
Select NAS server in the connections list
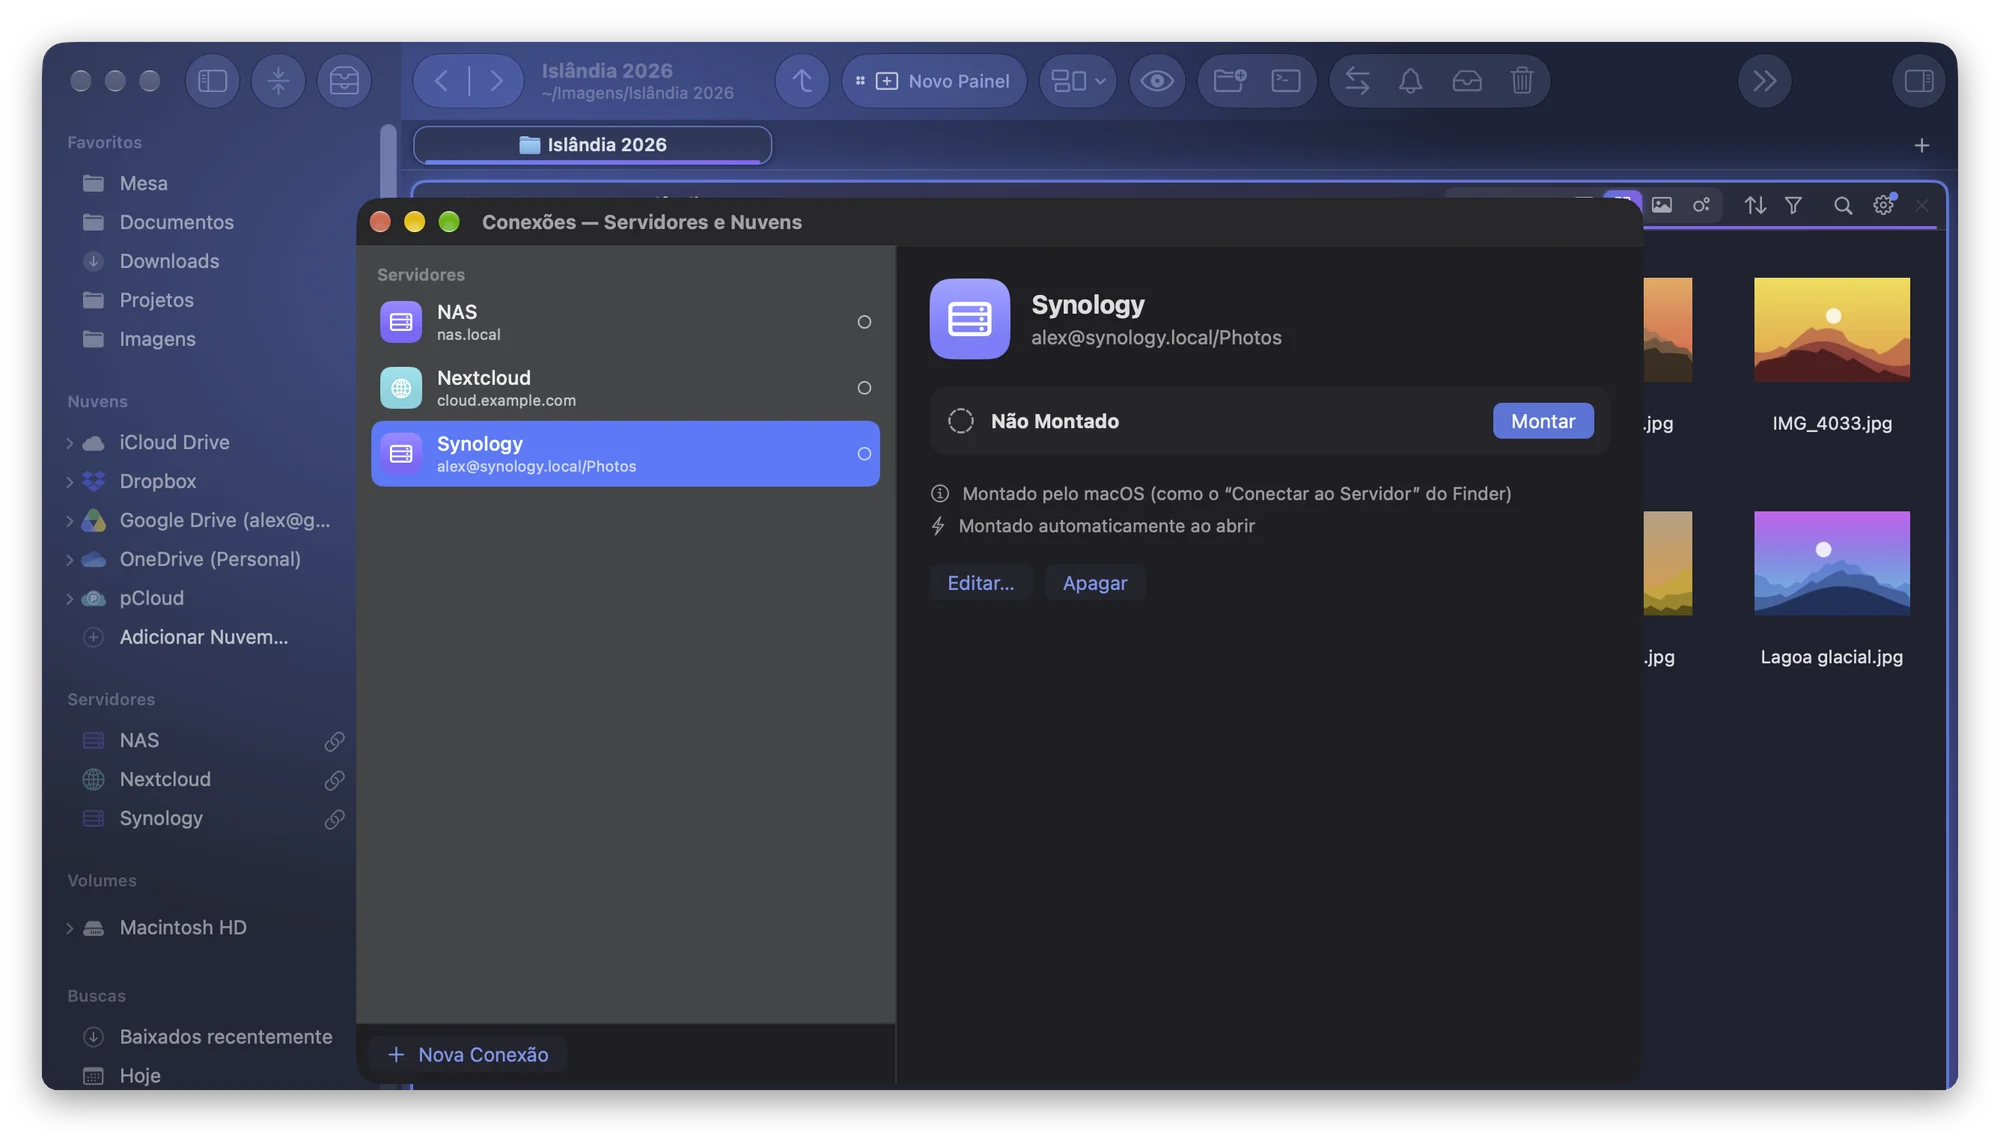(625, 322)
